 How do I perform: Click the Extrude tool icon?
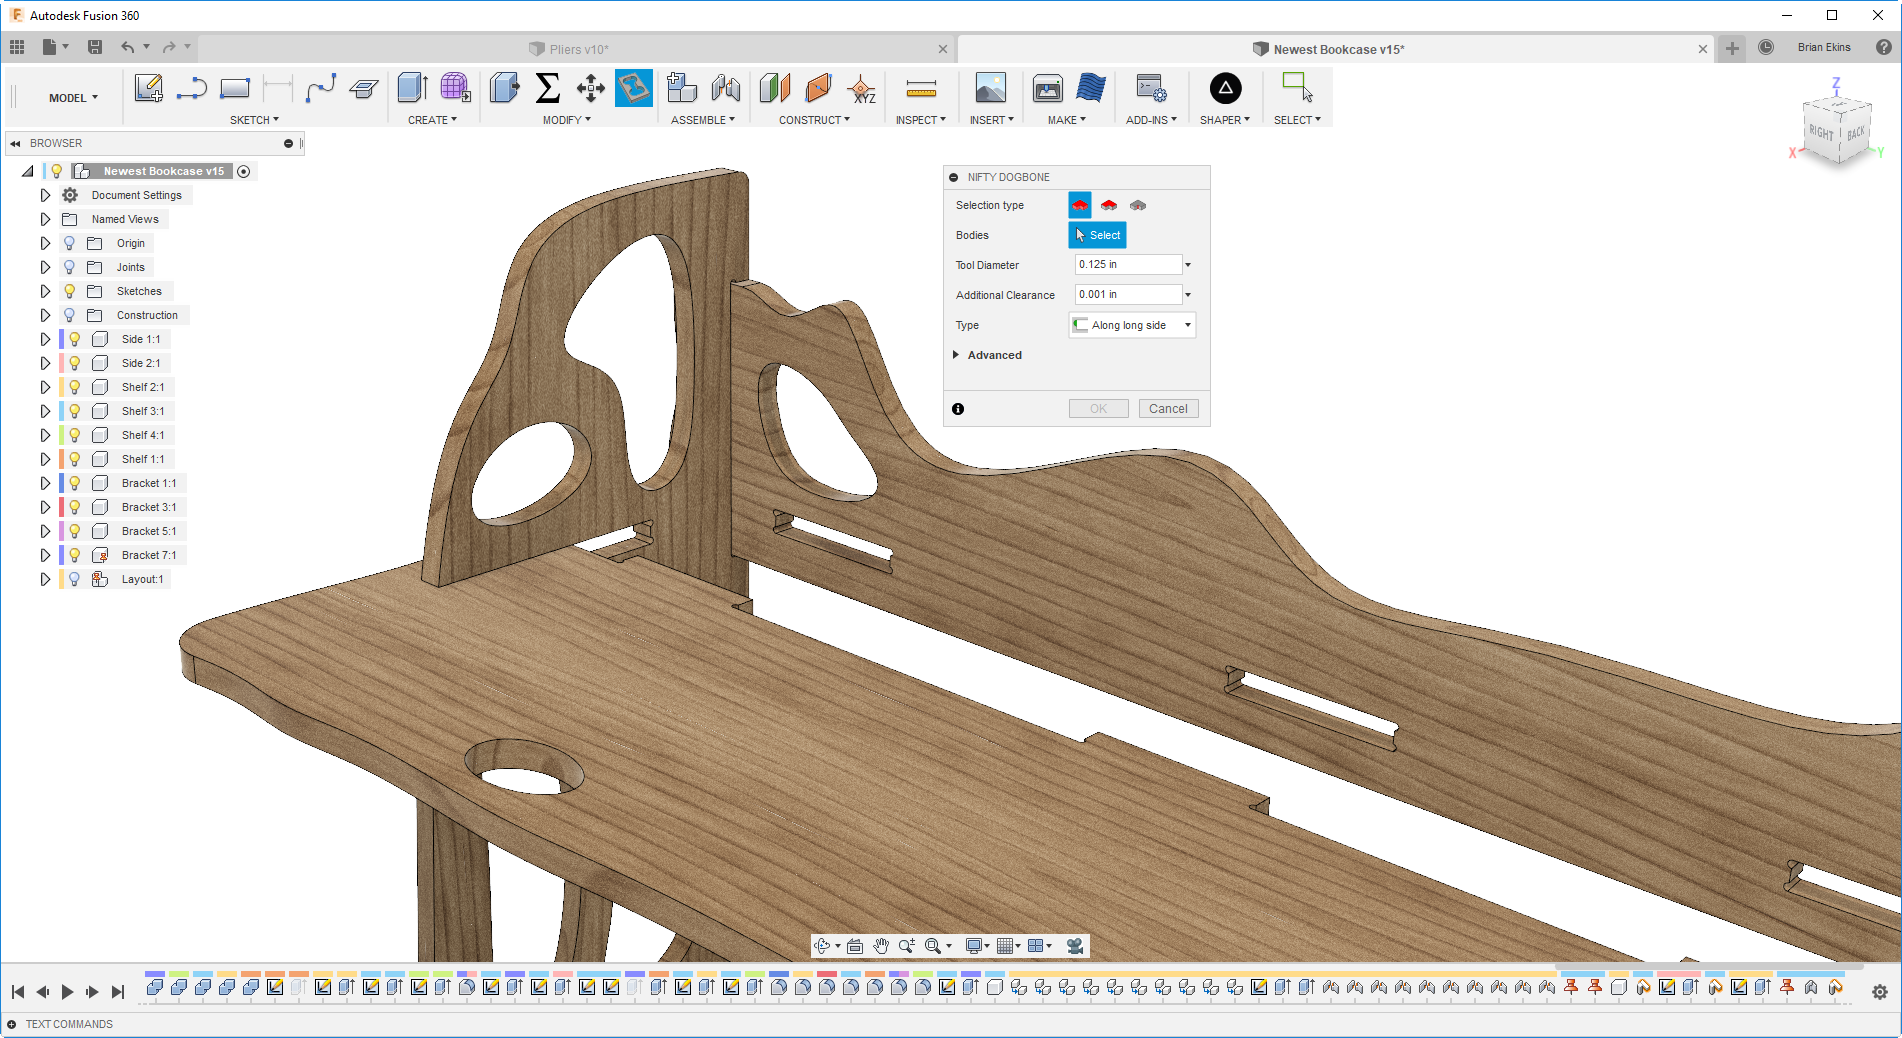pyautogui.click(x=412, y=89)
